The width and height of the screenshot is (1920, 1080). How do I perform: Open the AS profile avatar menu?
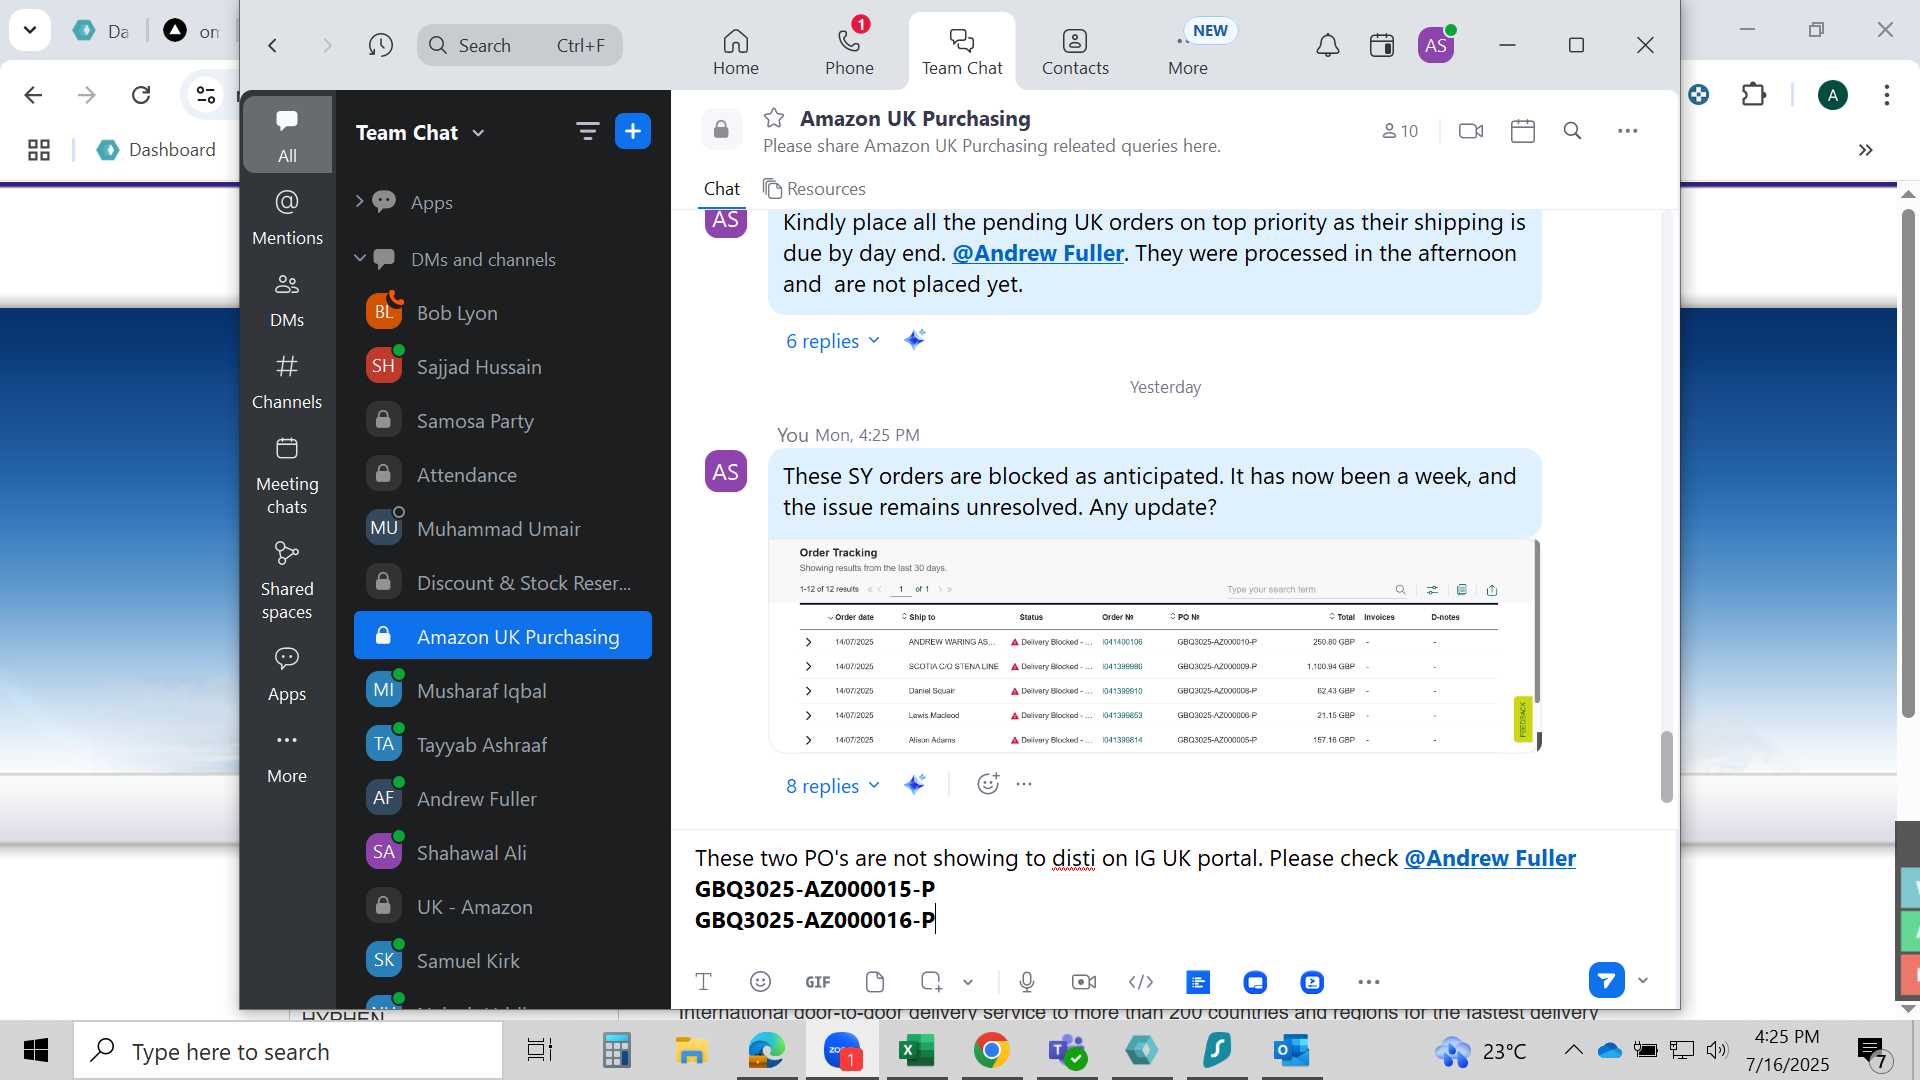tap(1435, 45)
